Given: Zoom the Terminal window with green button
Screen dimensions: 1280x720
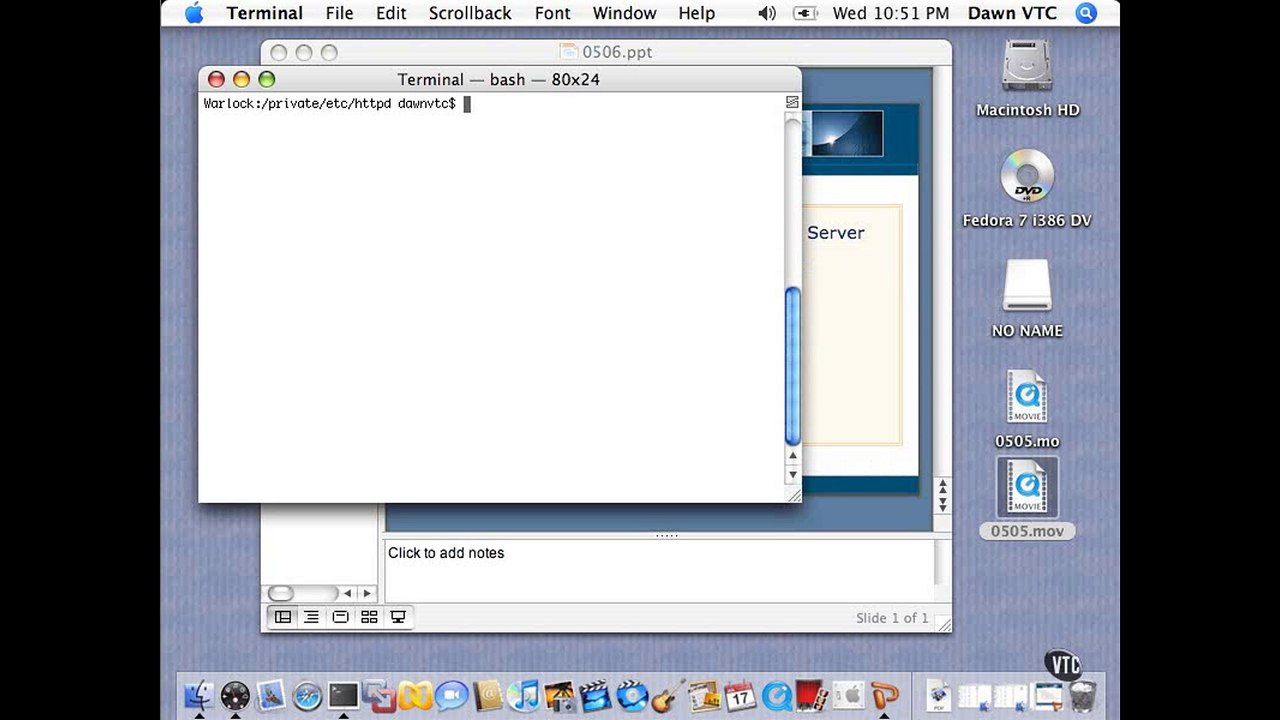Looking at the screenshot, I should (x=267, y=79).
